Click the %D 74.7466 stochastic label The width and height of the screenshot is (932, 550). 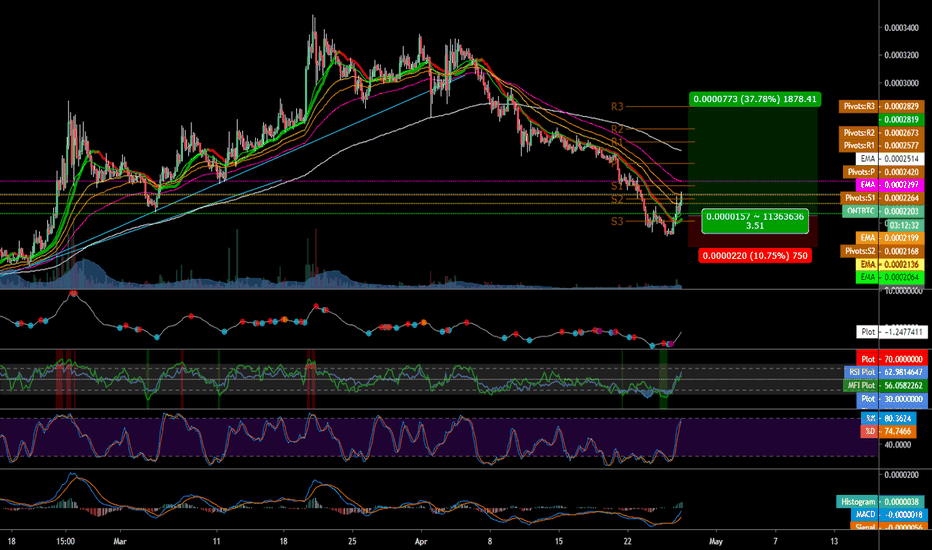click(x=888, y=432)
